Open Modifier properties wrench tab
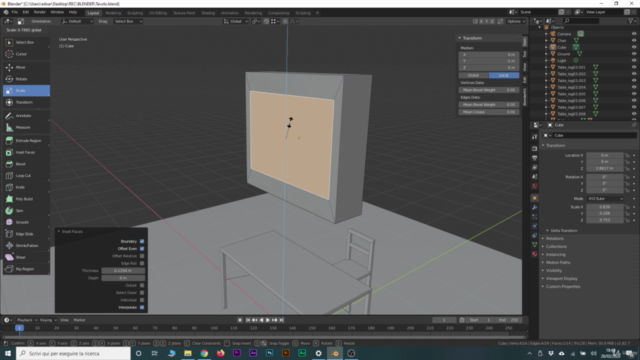 tap(534, 207)
